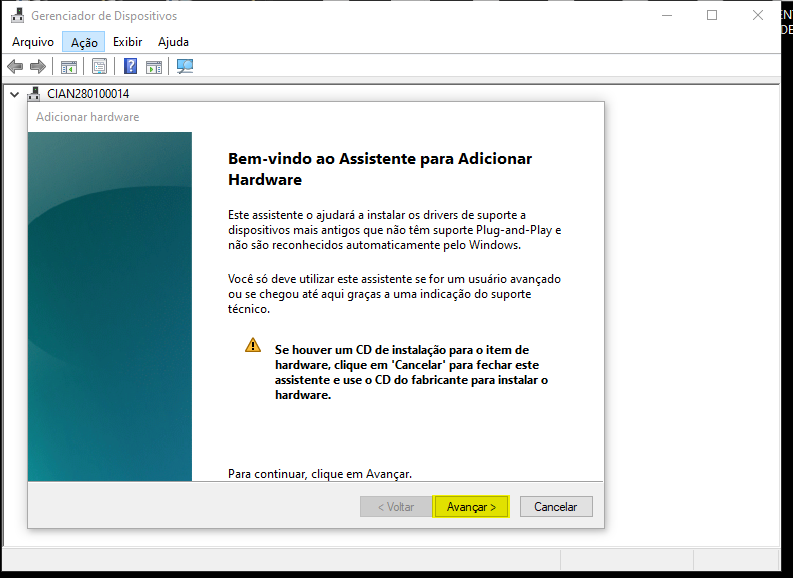This screenshot has width=793, height=578.
Task: Click the CD de instalação warning text
Action: (411, 372)
